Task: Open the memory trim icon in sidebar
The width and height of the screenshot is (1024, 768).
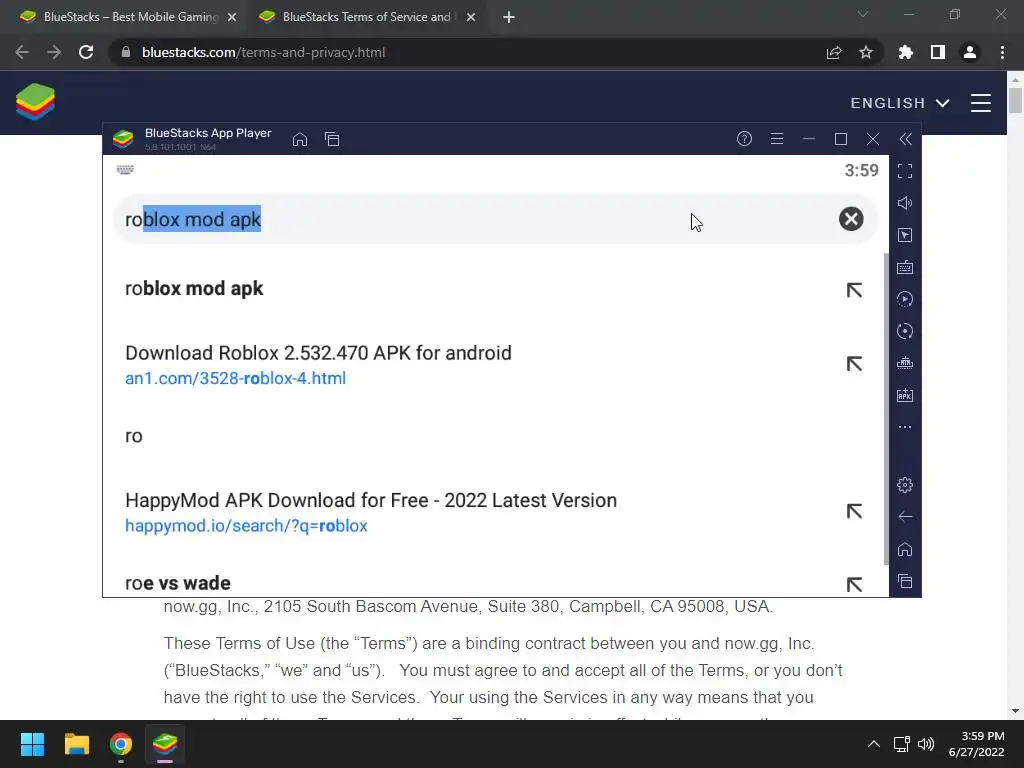Action: 905,363
